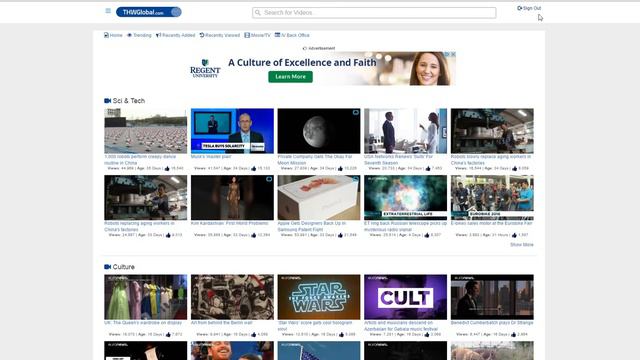Open 'Apple Gets Designers Back Up' title
This screenshot has width=640, height=360.
point(311,226)
